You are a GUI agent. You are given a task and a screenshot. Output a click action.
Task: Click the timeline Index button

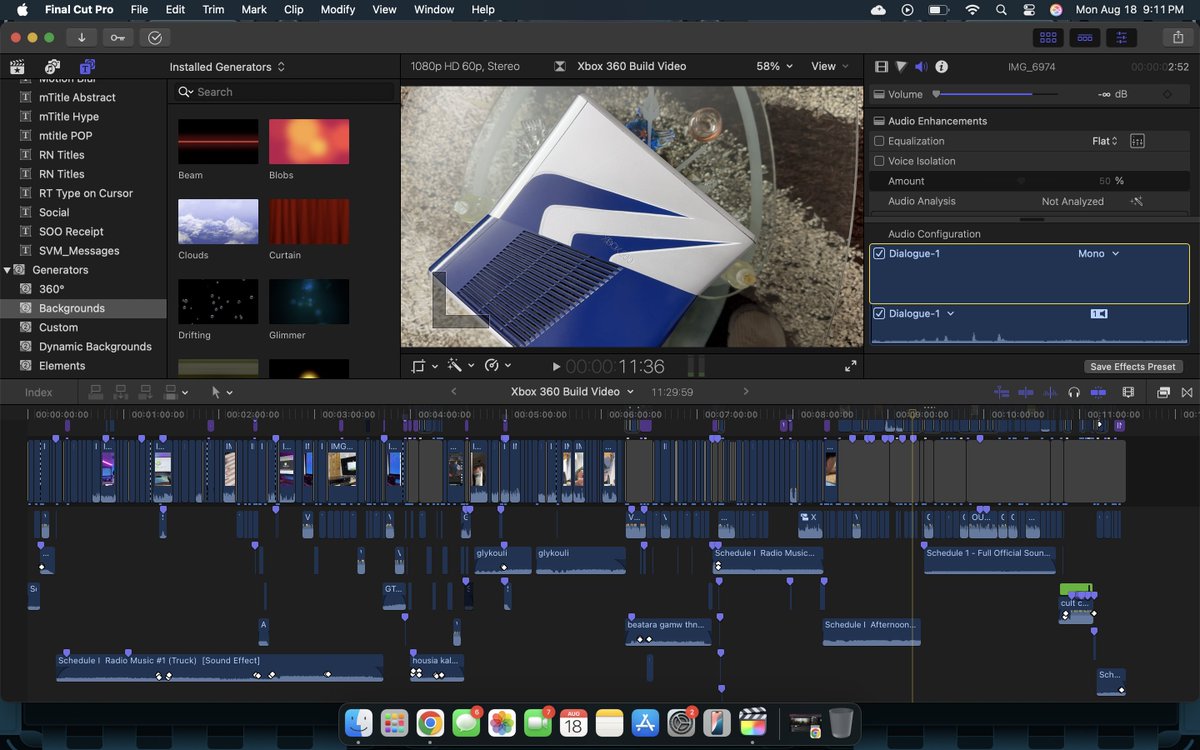tap(39, 392)
